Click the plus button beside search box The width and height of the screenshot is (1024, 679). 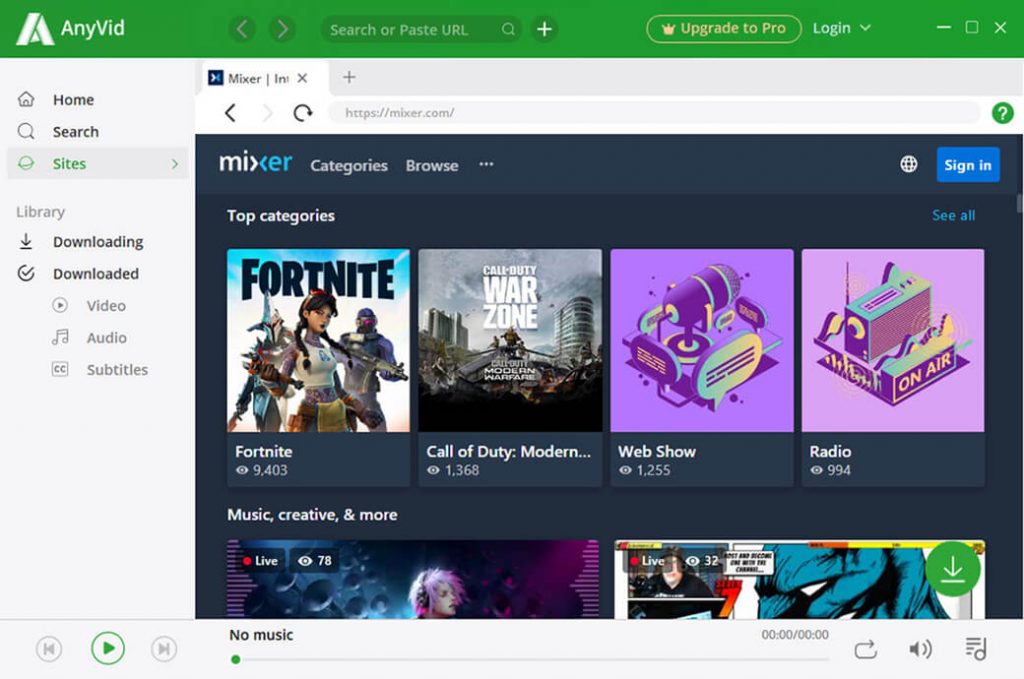click(x=544, y=29)
